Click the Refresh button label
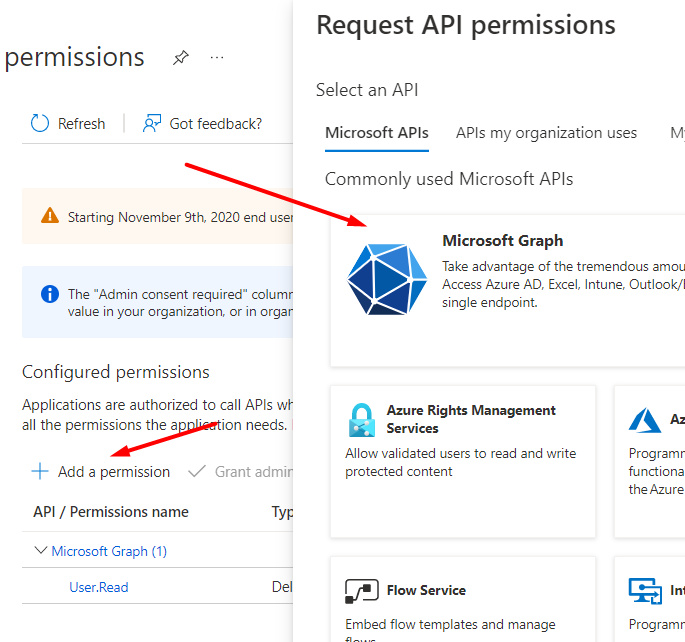The image size is (685, 642). click(81, 124)
